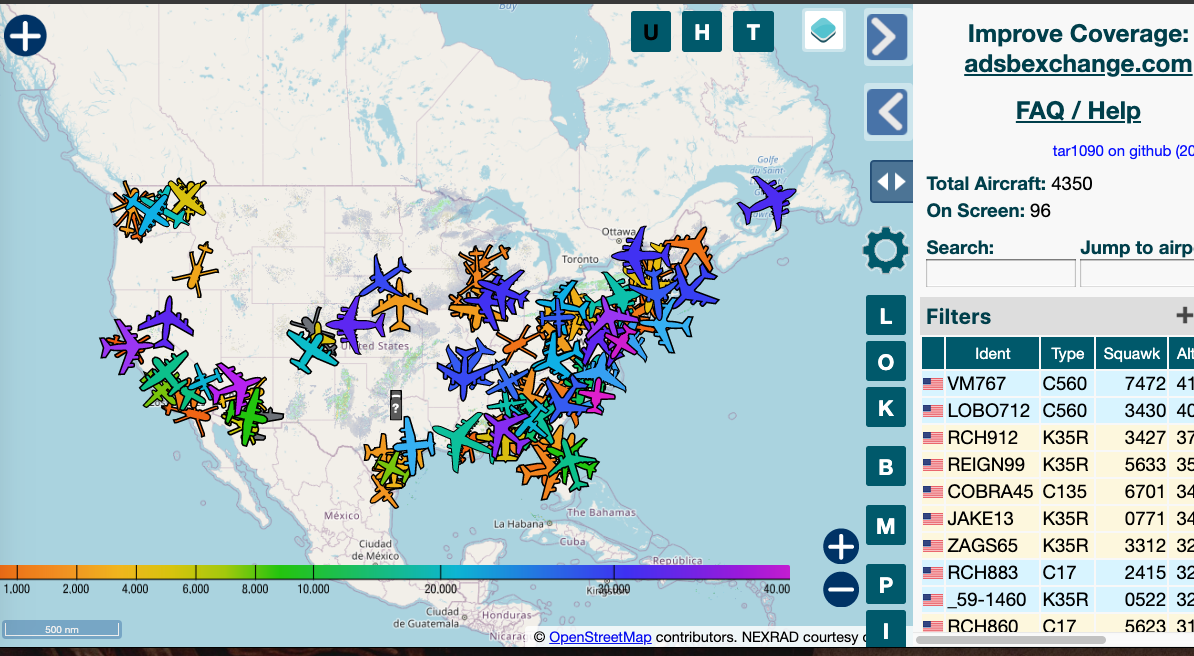Toggle the K map option button
The height and width of the screenshot is (656, 1194).
[x=886, y=408]
